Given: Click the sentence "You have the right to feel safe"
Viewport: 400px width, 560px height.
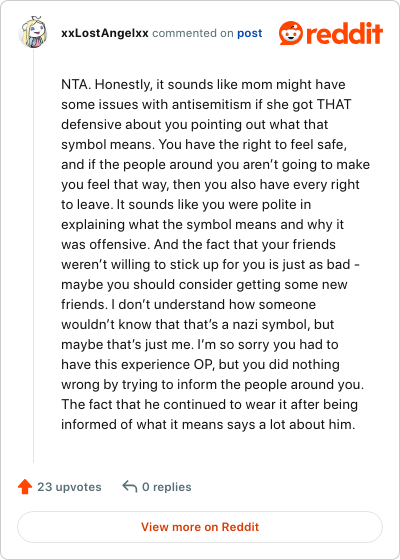Looking at the screenshot, I should pyautogui.click(x=252, y=145).
